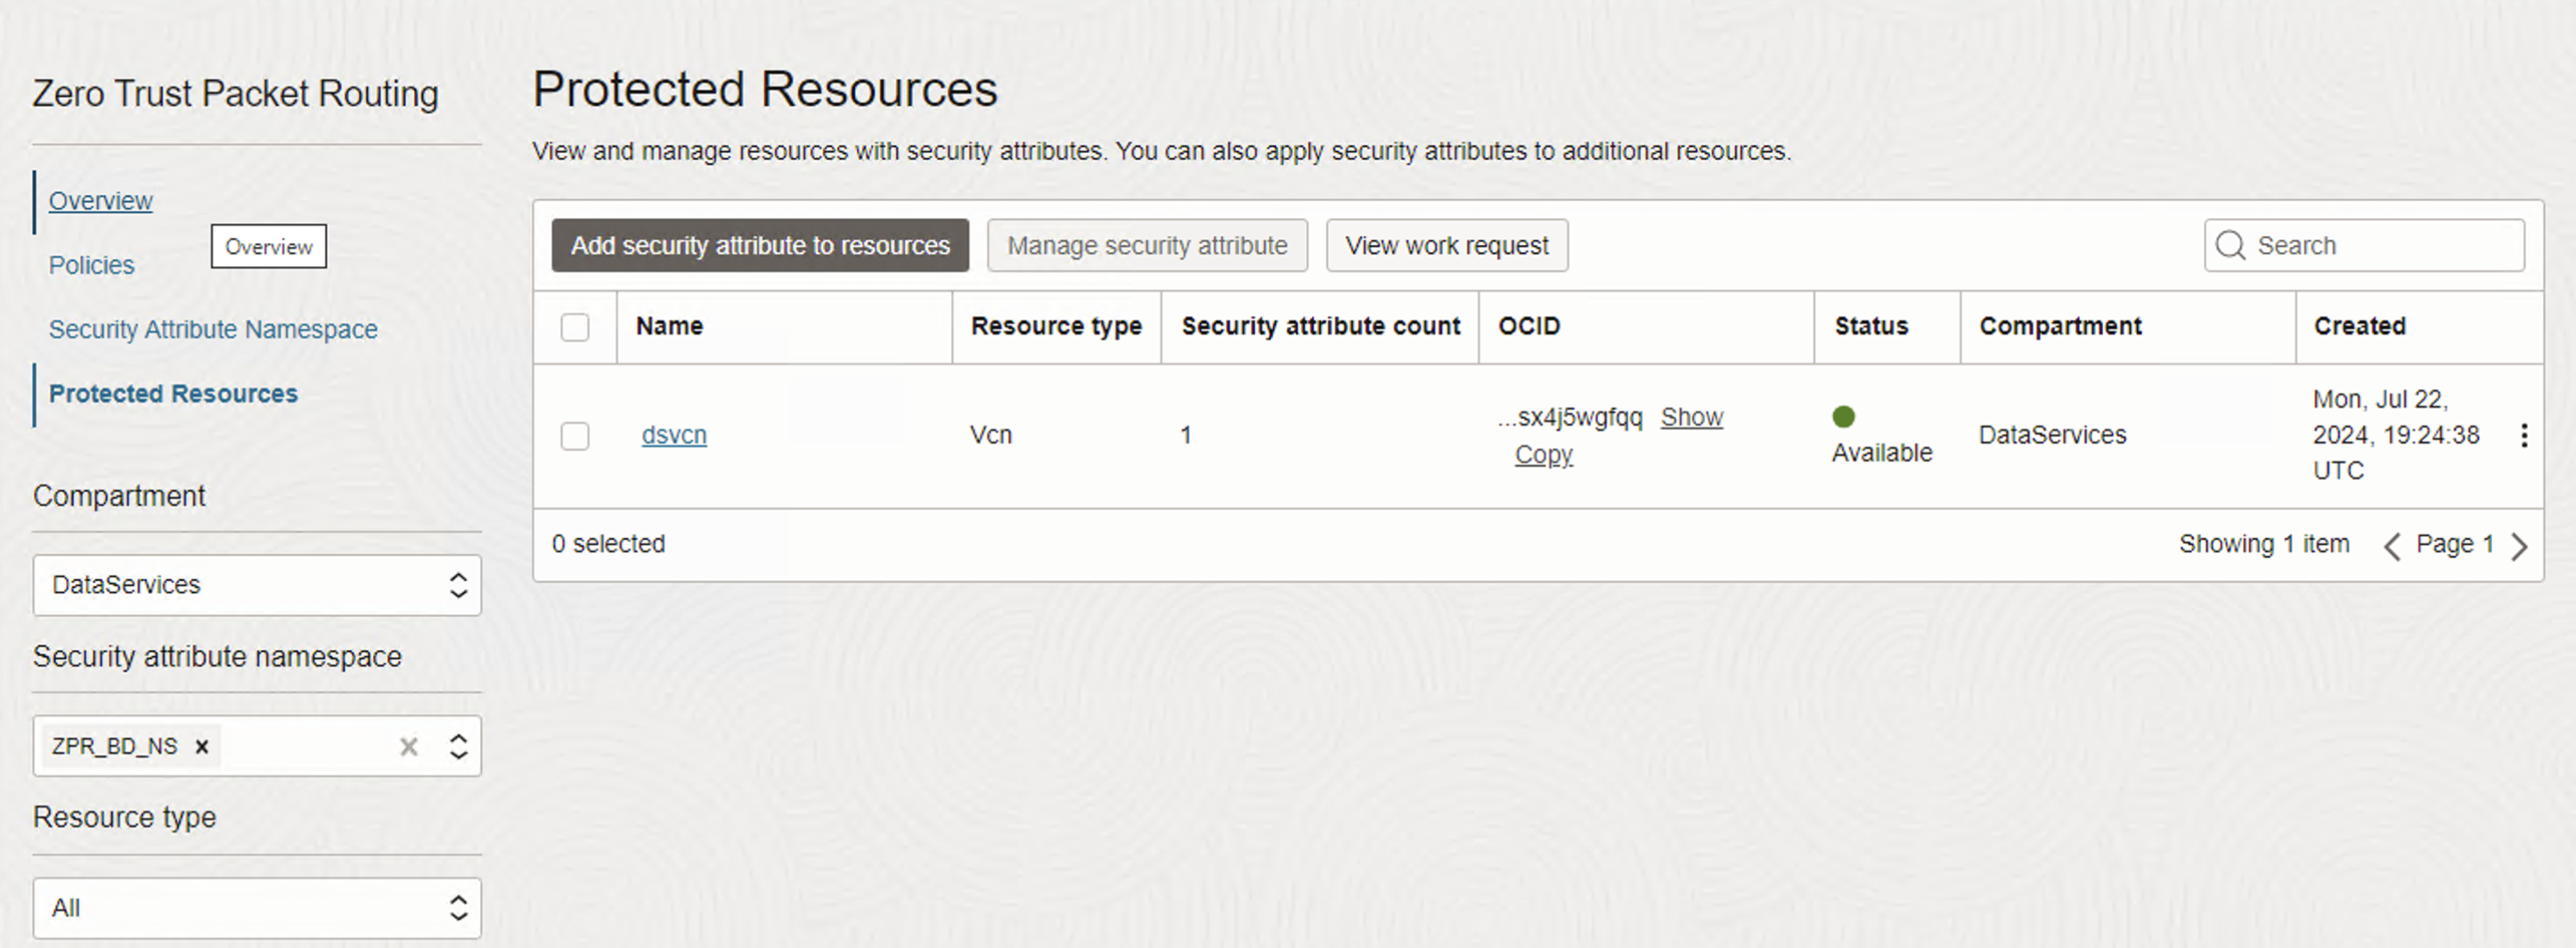
Task: Open the dsvcn resource link
Action: pos(674,435)
